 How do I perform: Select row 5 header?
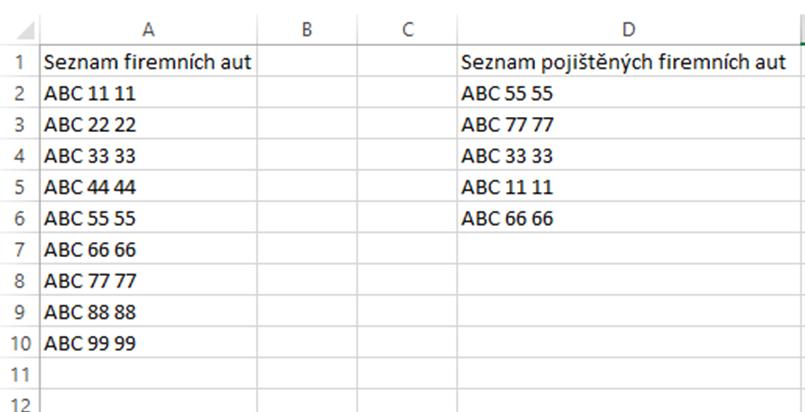[x=20, y=186]
